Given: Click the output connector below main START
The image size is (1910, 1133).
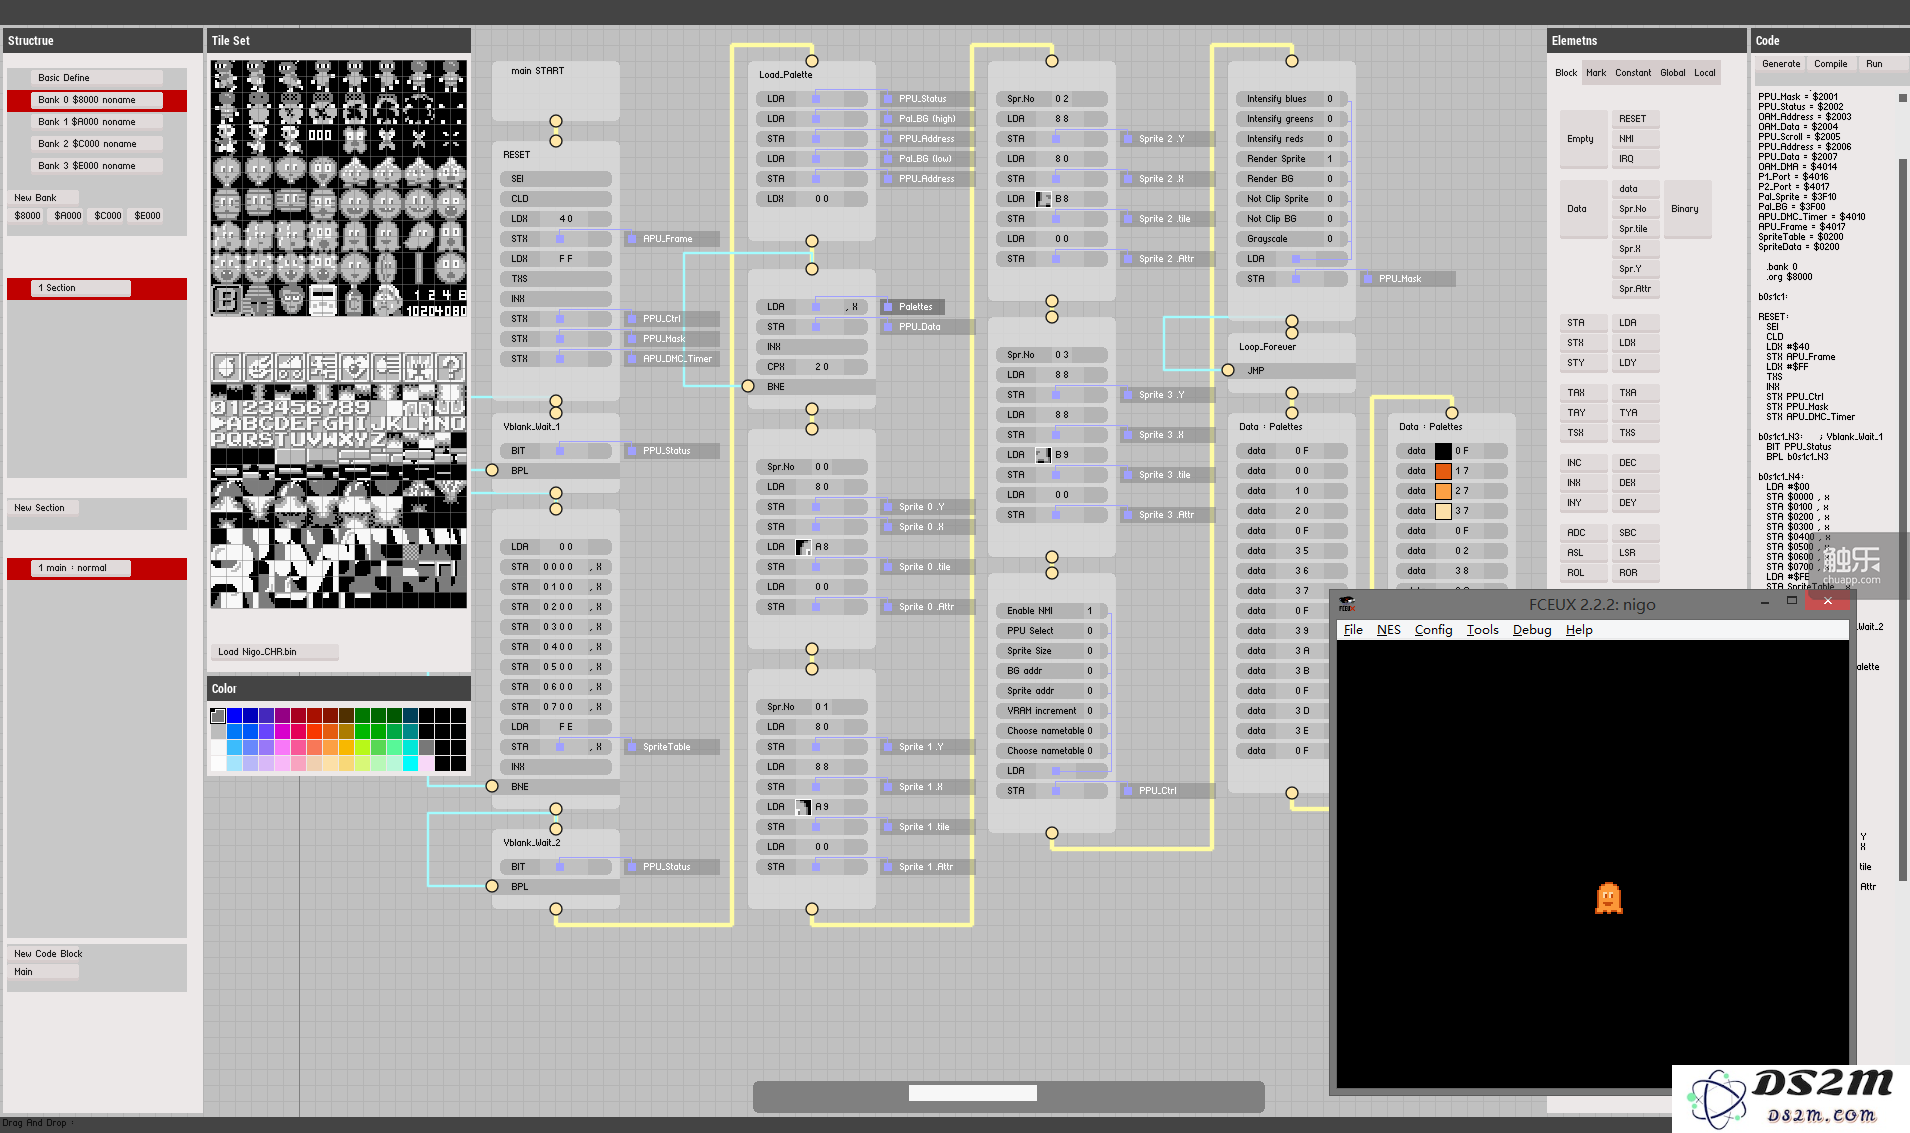Looking at the screenshot, I should point(556,121).
